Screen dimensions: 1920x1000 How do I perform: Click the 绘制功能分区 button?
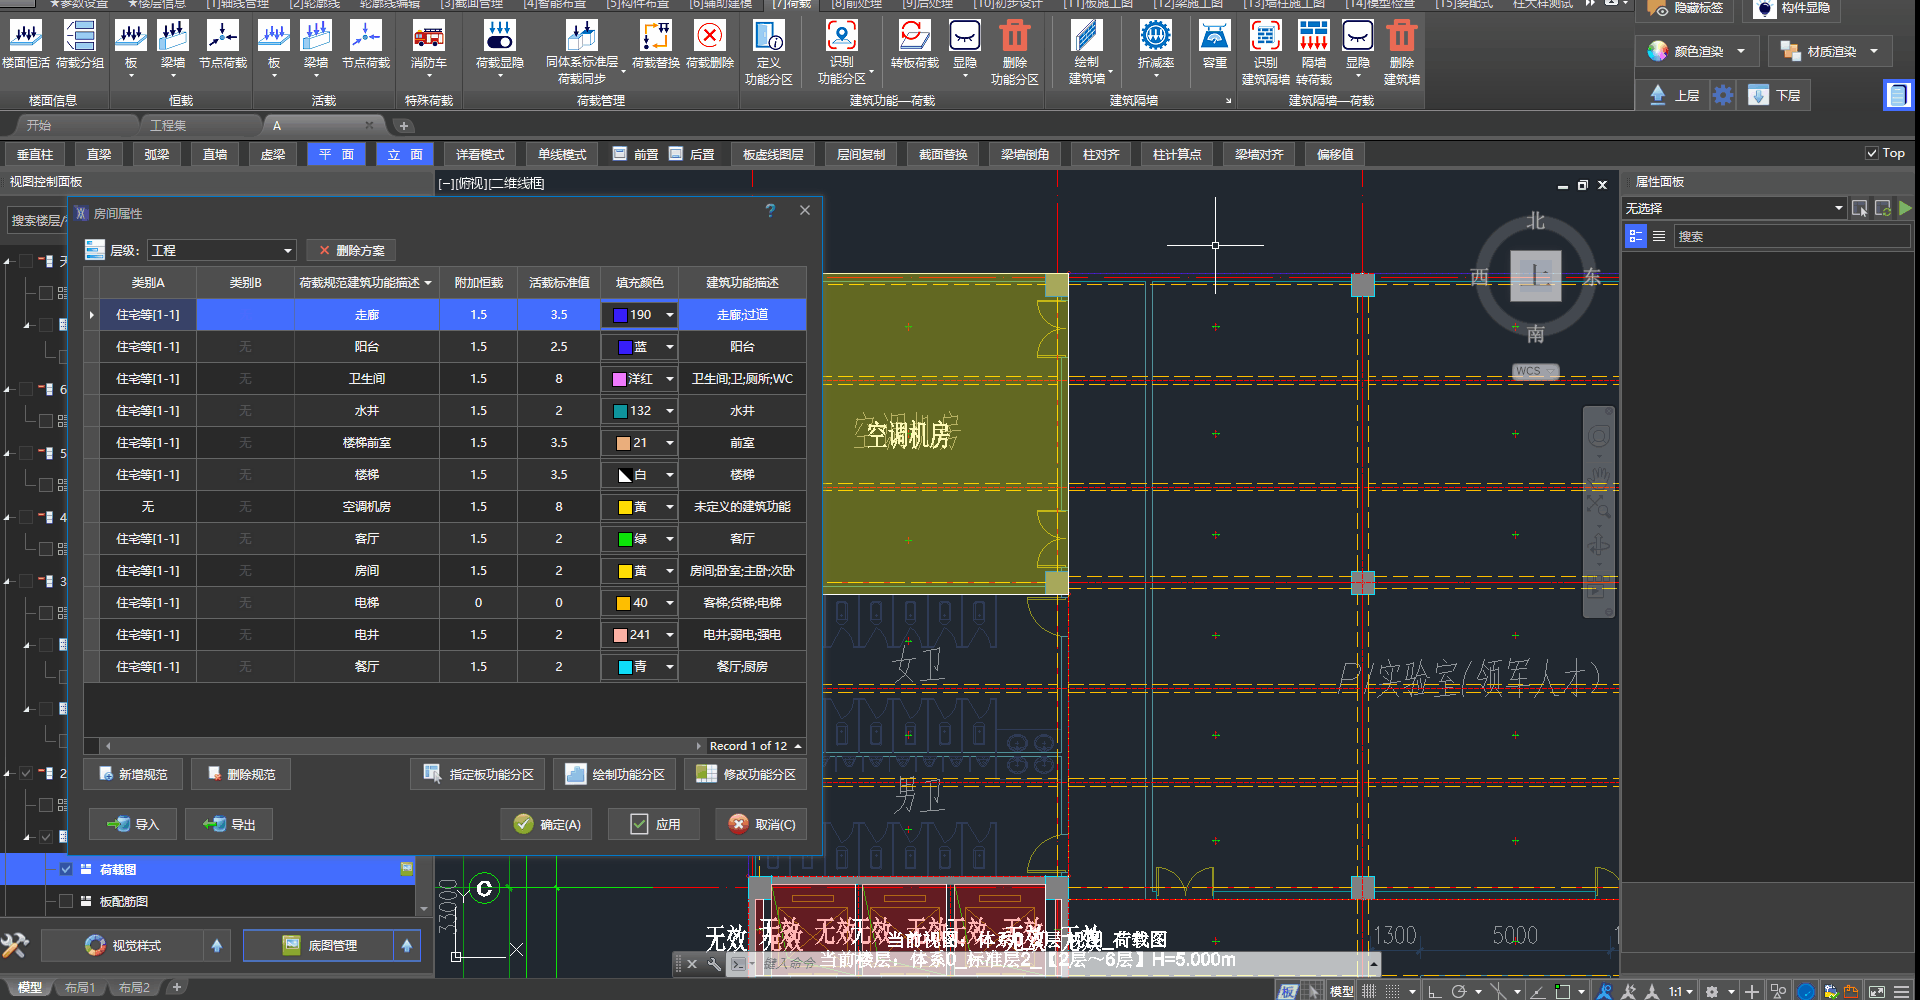[616, 774]
